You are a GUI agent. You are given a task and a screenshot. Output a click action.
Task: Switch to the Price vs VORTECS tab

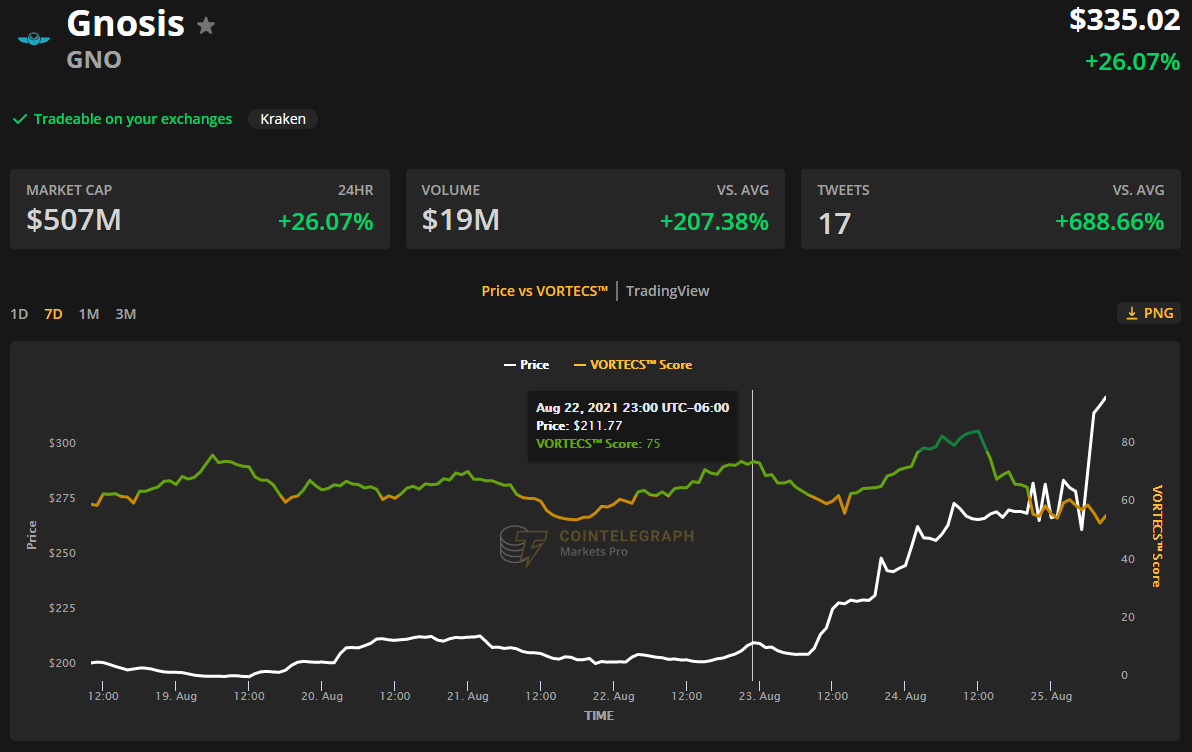tap(544, 291)
